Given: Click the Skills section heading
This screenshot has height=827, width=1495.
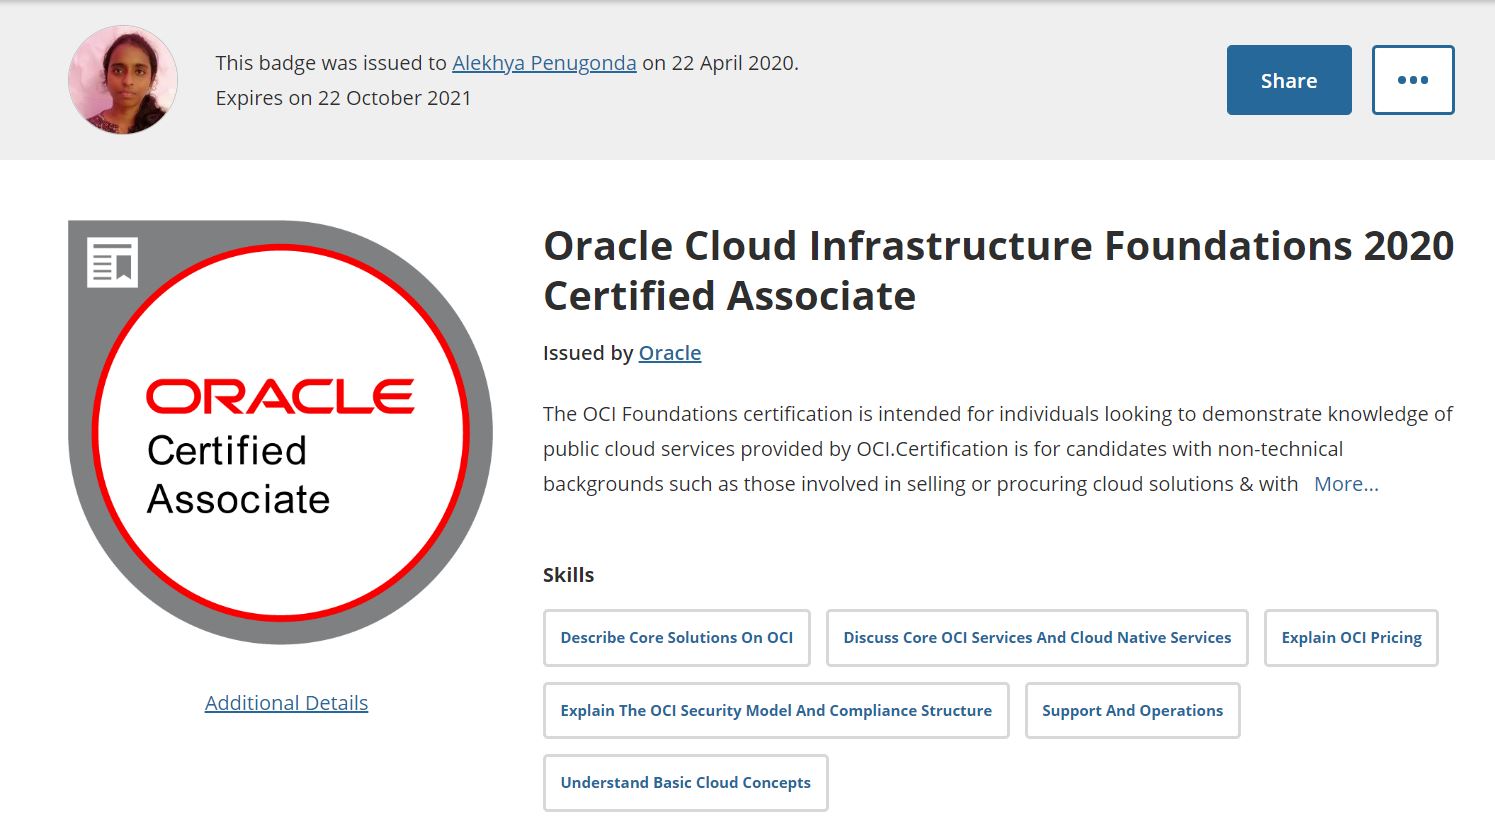Looking at the screenshot, I should point(568,575).
